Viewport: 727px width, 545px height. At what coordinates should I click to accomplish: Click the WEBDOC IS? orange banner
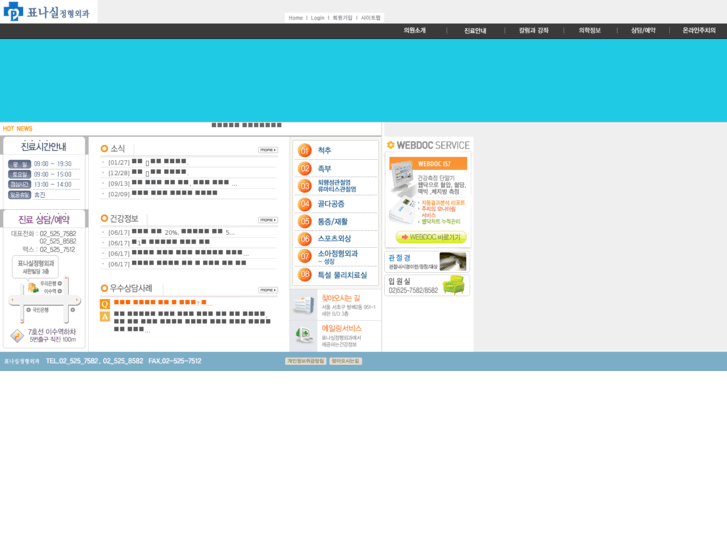click(x=428, y=163)
